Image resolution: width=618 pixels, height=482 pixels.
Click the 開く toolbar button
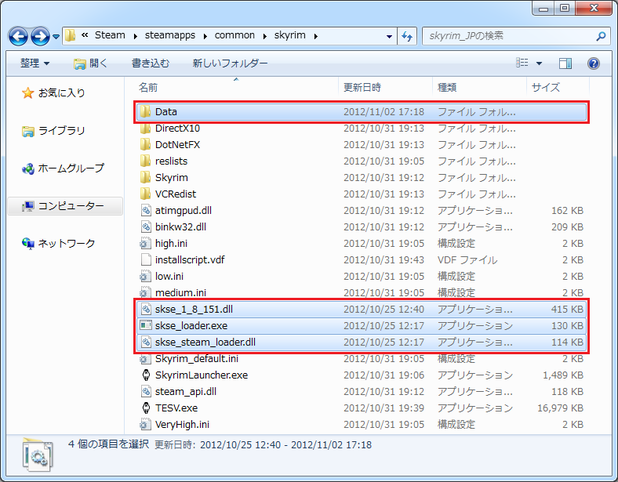[x=90, y=63]
